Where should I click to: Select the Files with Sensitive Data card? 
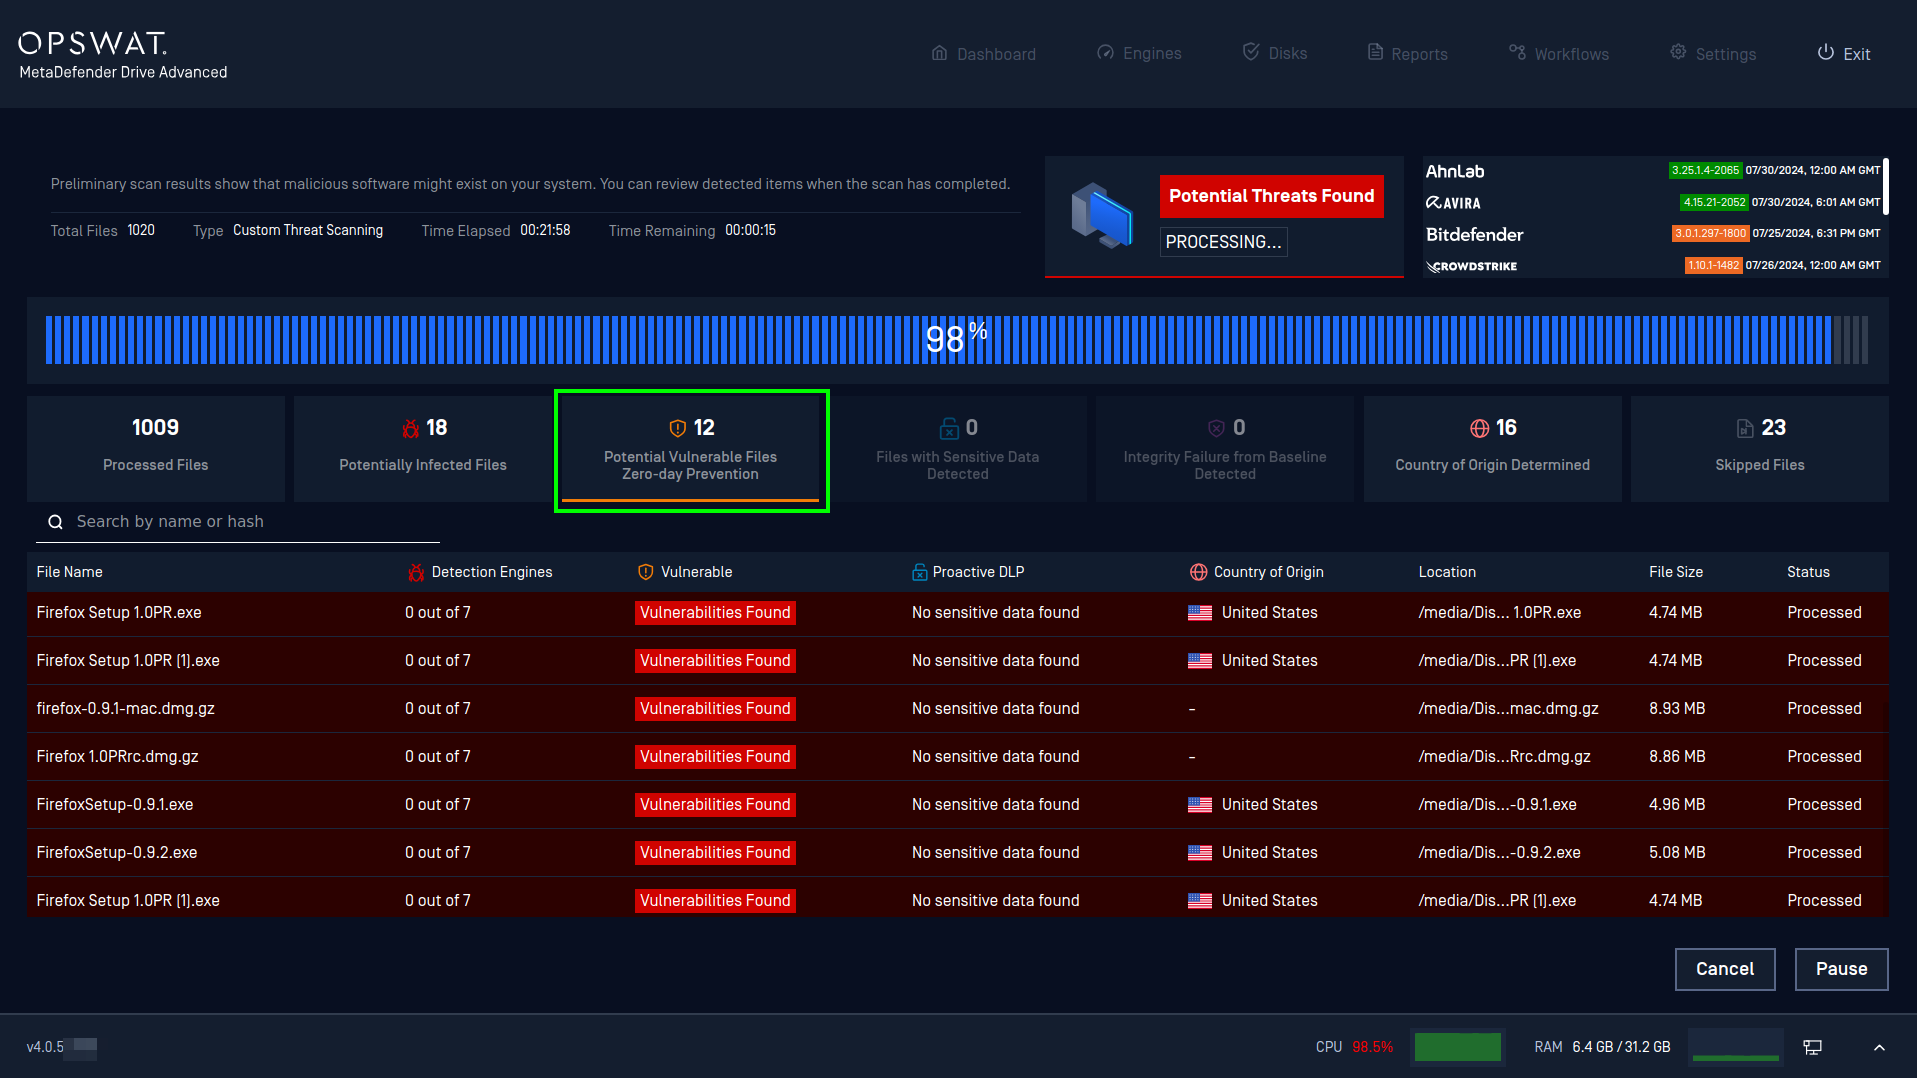(x=958, y=448)
